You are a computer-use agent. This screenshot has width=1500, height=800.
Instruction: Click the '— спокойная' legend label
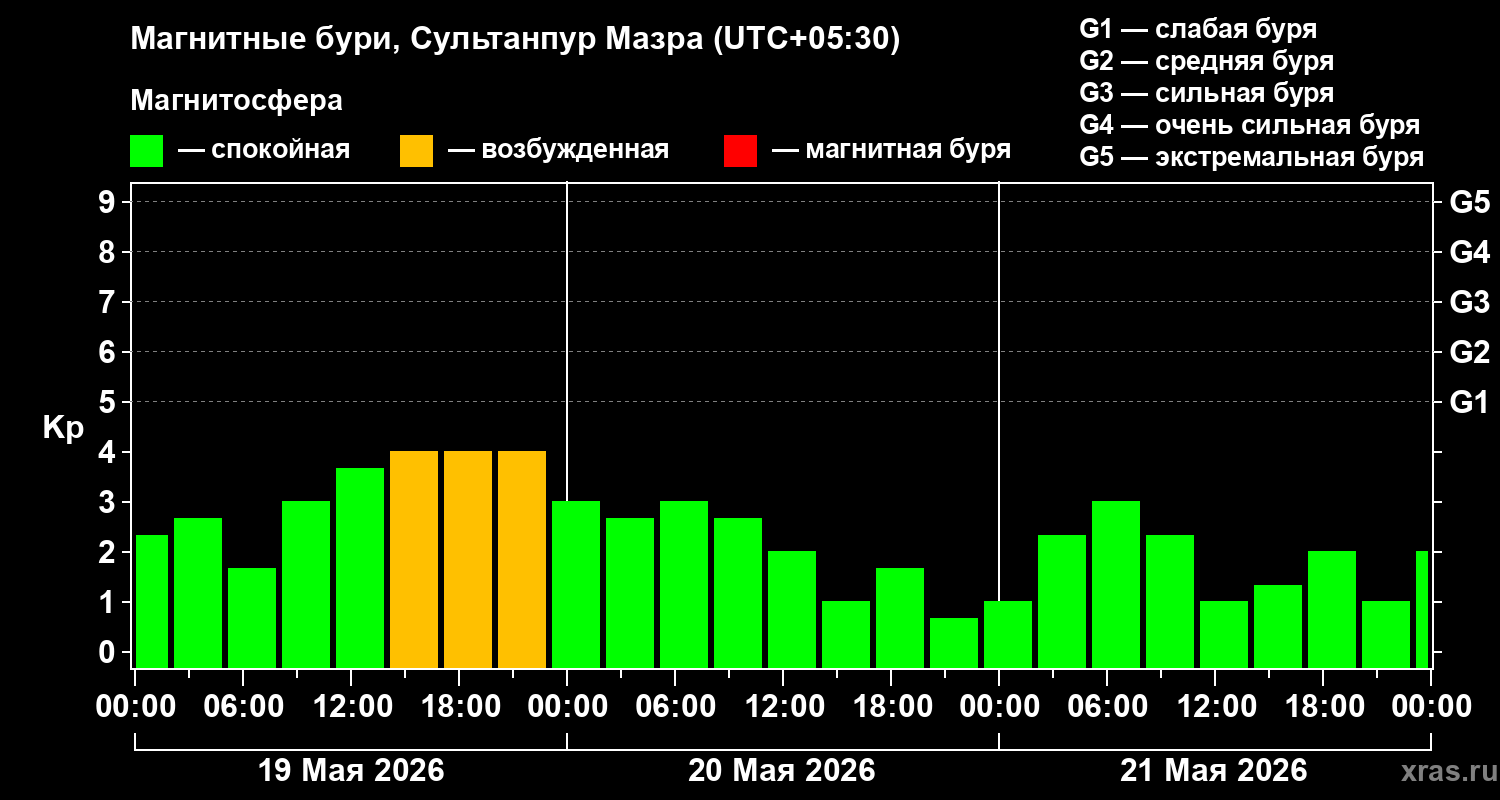(x=264, y=151)
